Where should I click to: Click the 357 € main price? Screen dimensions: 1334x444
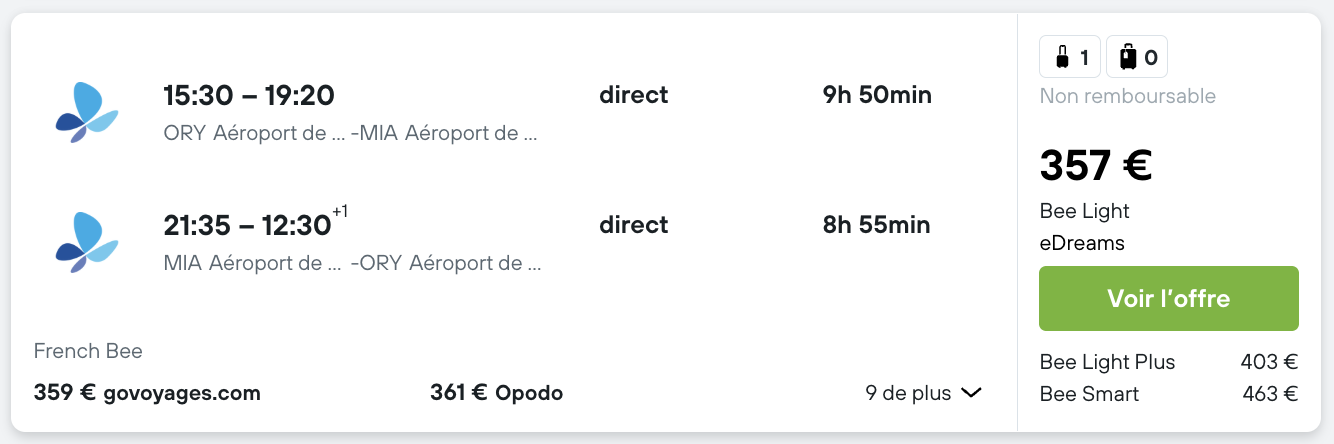[x=1096, y=166]
